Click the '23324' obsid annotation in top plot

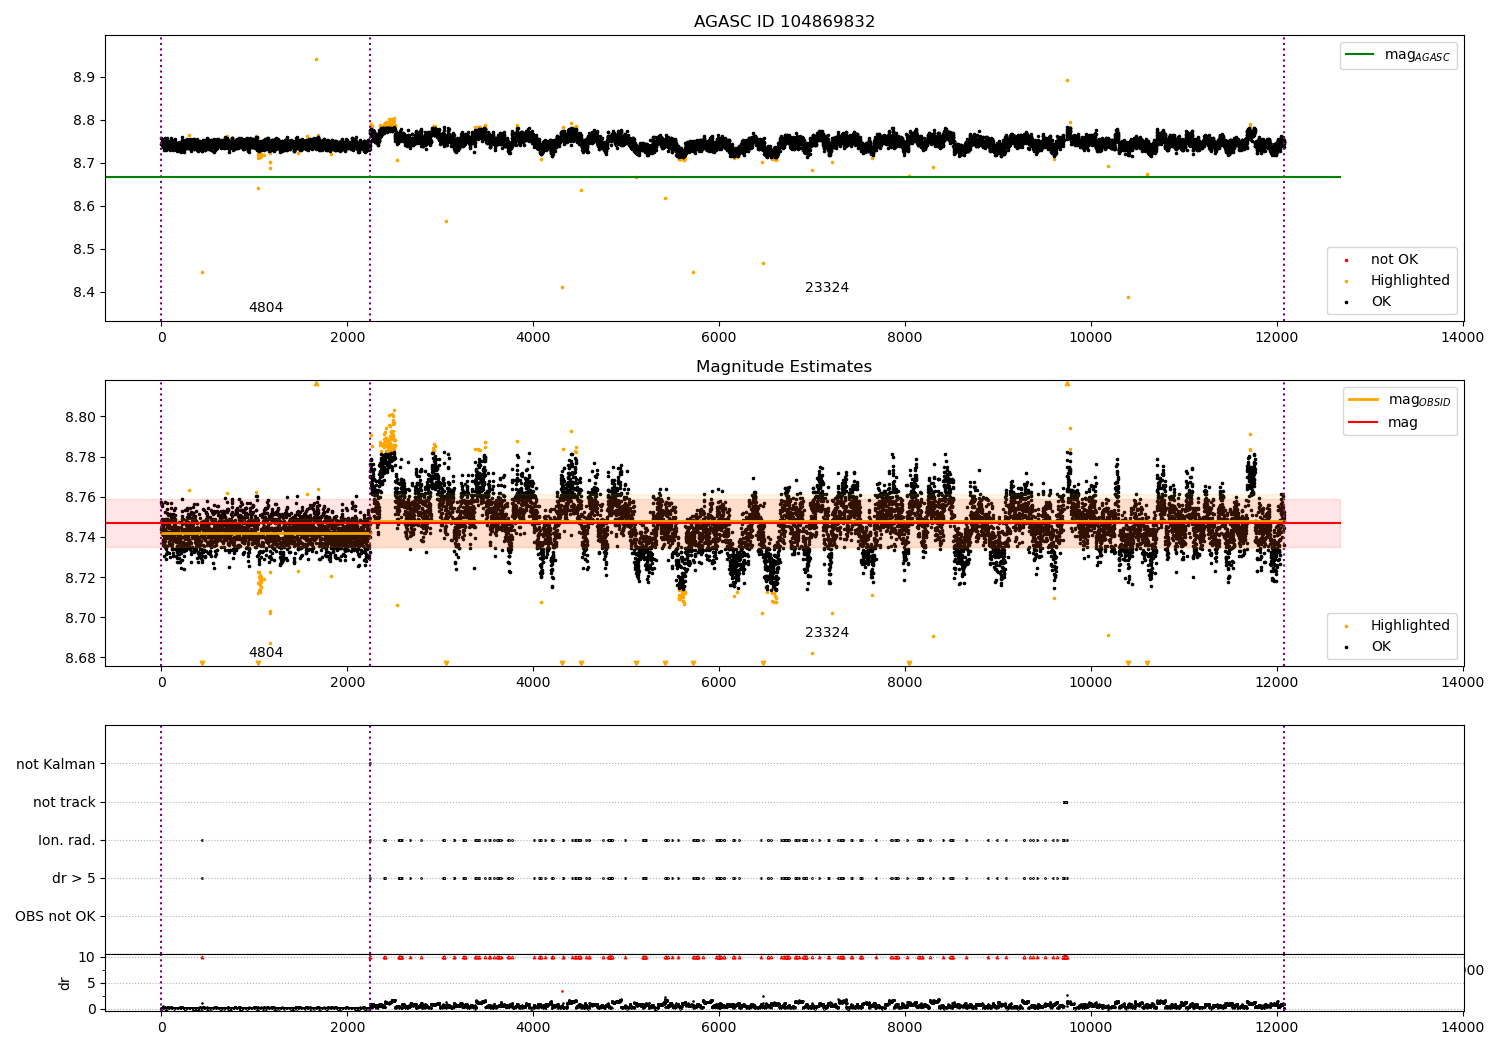coord(827,288)
